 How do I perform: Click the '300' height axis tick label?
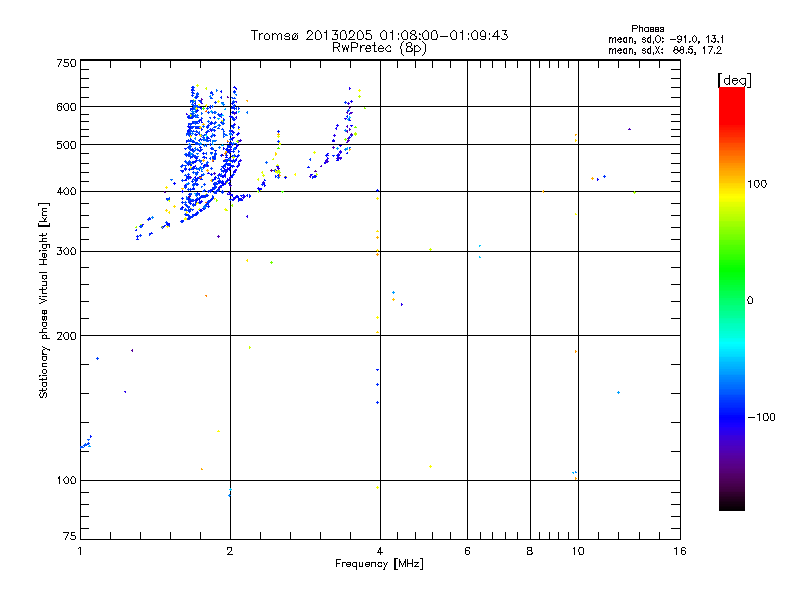pos(66,251)
